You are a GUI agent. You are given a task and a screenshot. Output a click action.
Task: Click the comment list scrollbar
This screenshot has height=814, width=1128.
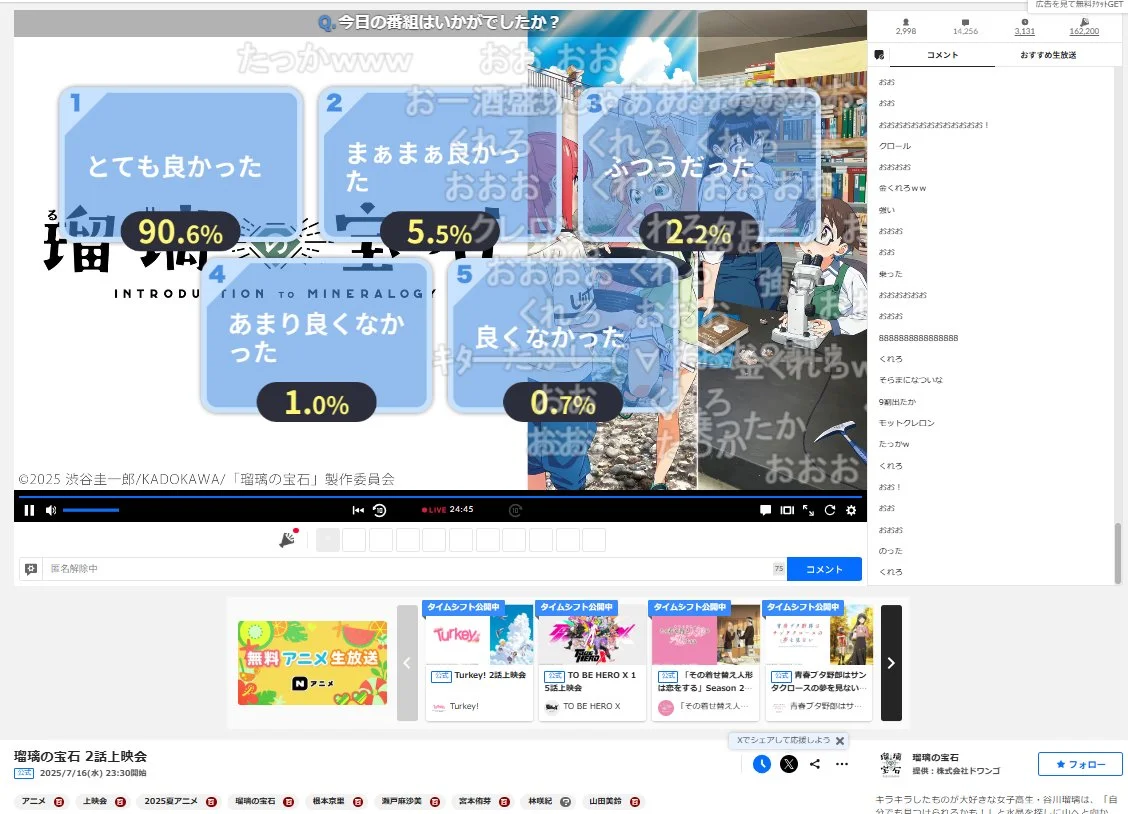[x=1117, y=553]
